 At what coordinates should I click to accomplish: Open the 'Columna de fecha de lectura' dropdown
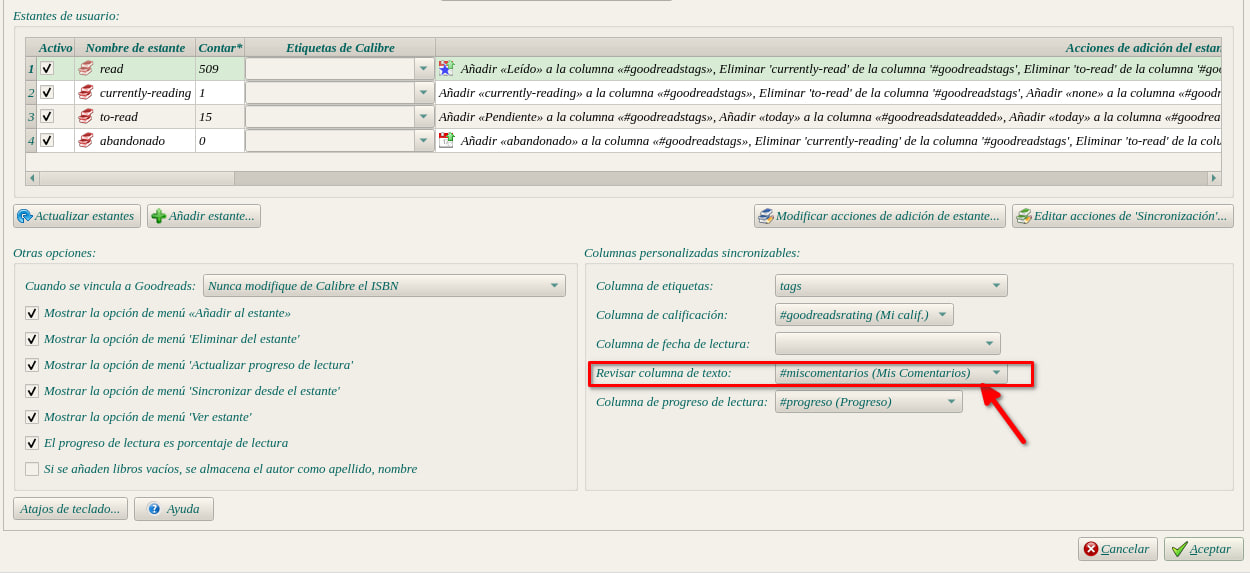click(888, 344)
